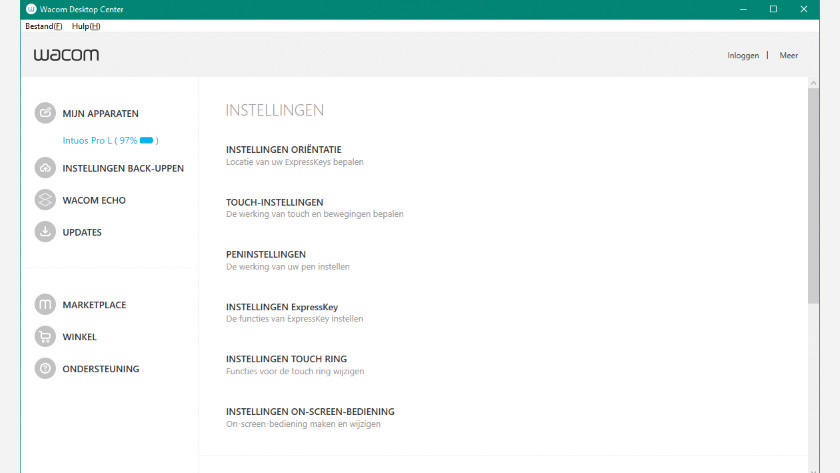Open the Ondersteuning help icon

(x=45, y=369)
